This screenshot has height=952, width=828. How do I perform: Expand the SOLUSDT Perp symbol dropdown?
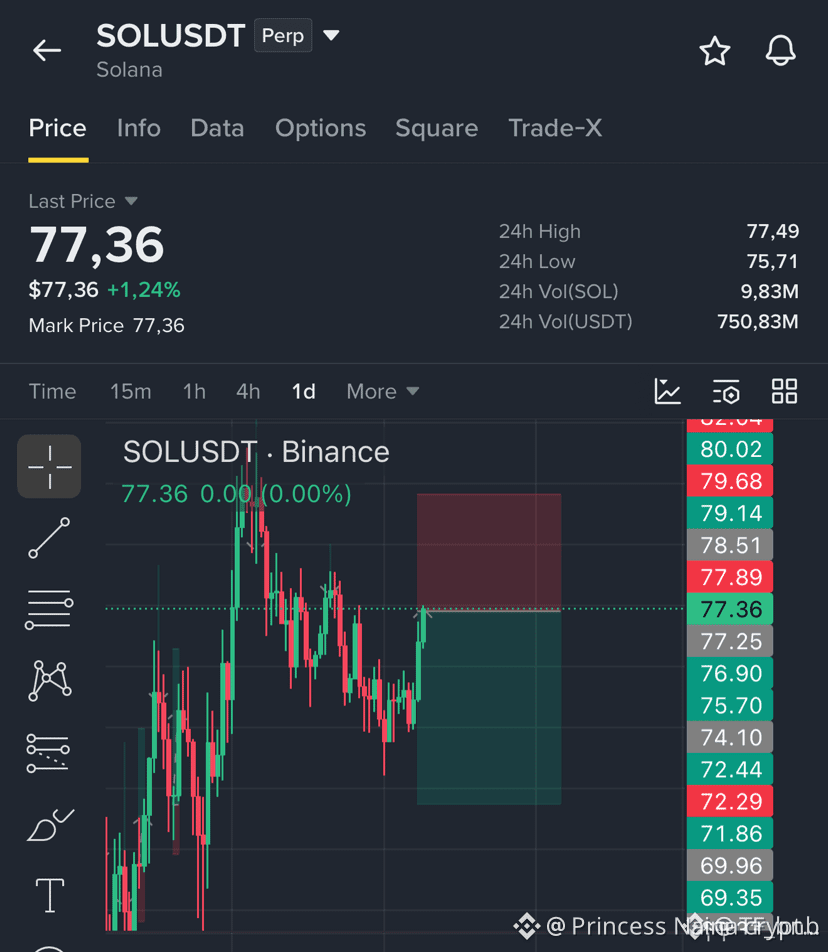331,35
